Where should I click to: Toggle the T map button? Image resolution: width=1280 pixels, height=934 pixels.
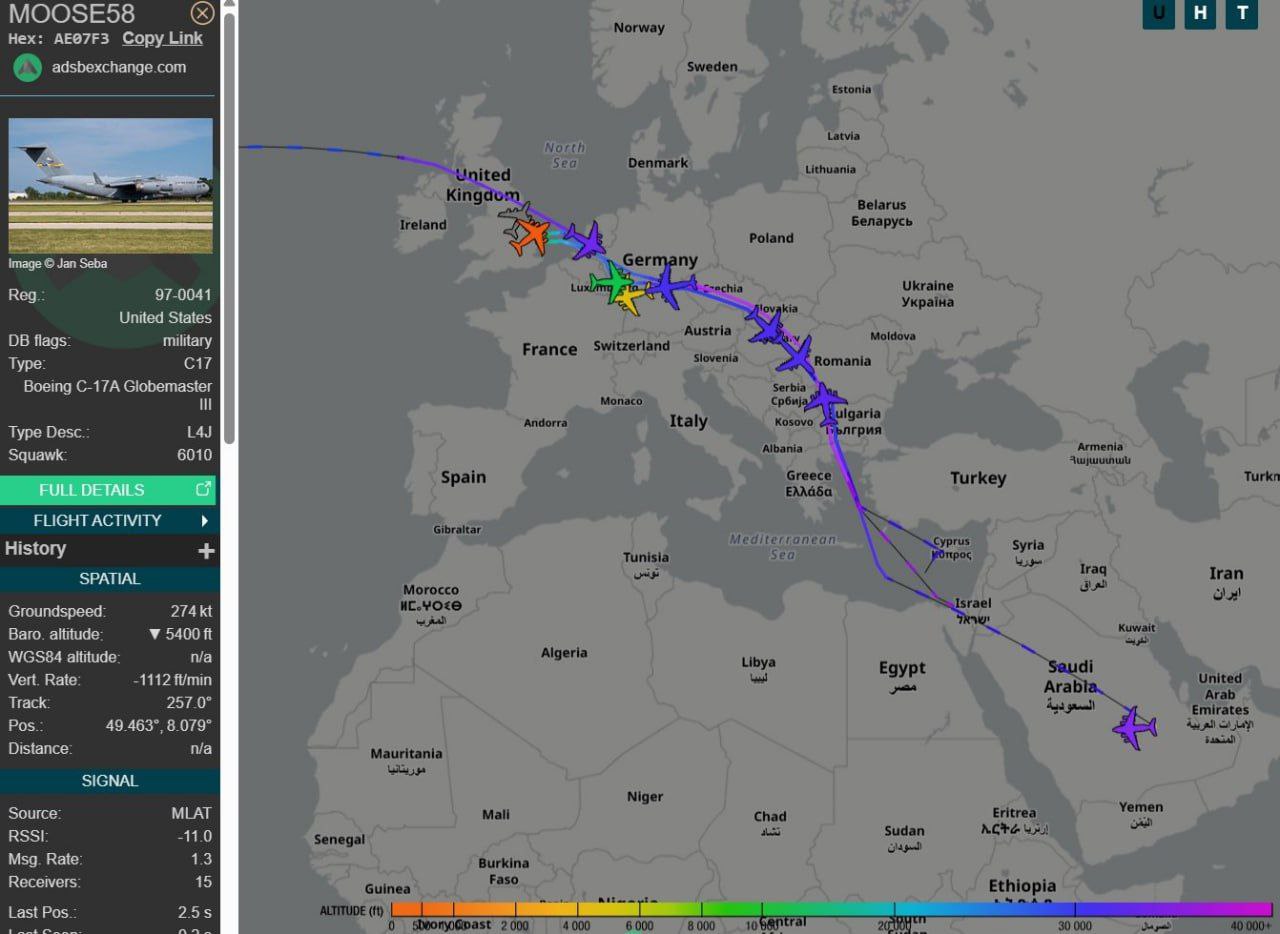(1242, 13)
